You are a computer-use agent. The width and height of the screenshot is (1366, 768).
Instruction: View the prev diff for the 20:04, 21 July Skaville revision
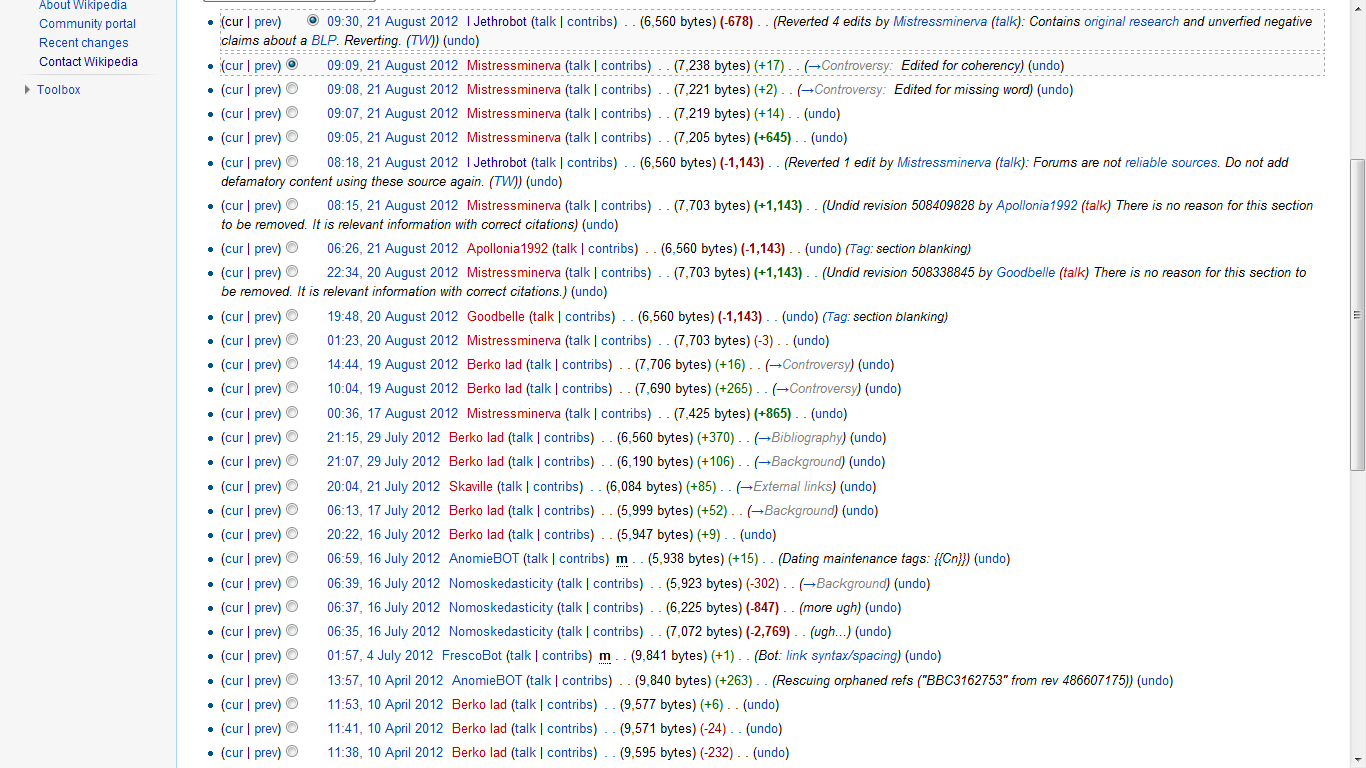266,486
